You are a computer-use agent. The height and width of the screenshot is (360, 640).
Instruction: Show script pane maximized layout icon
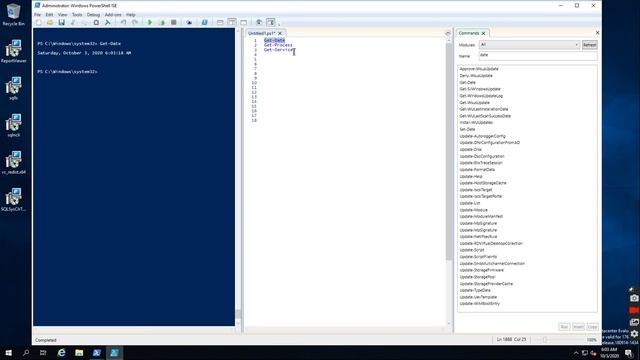244,22
